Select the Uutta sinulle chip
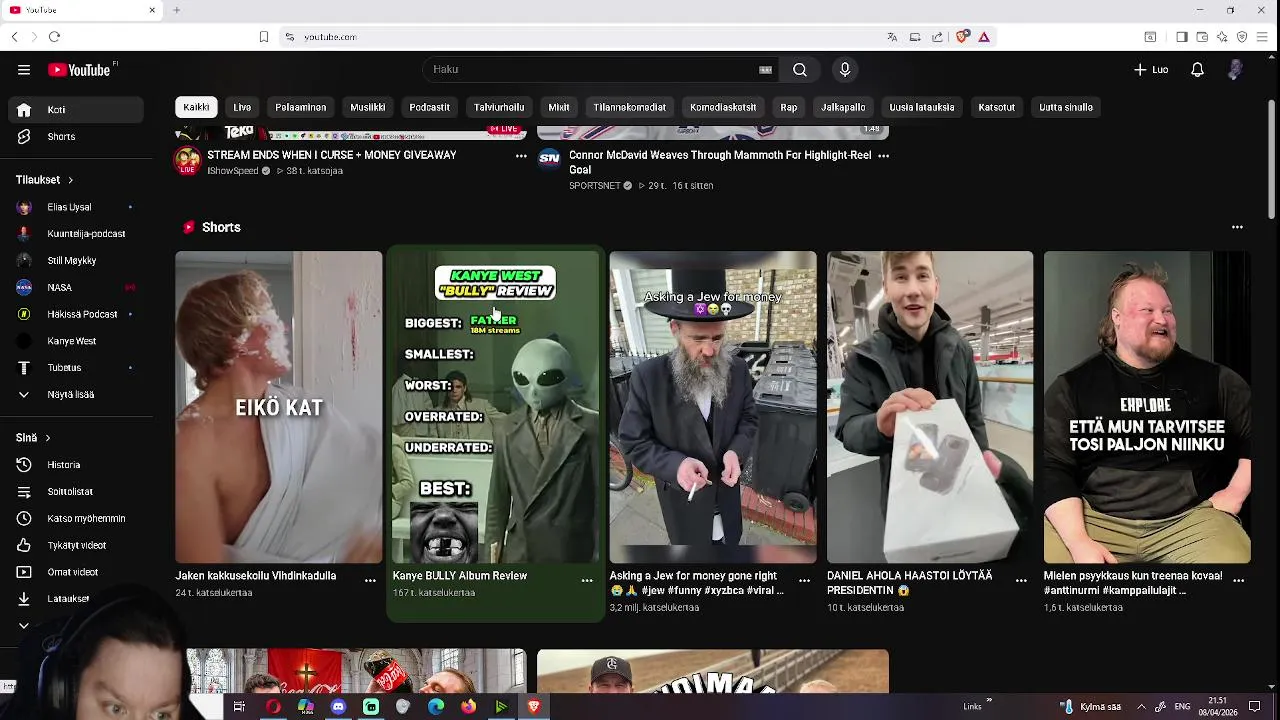The image size is (1280, 720). [1066, 107]
